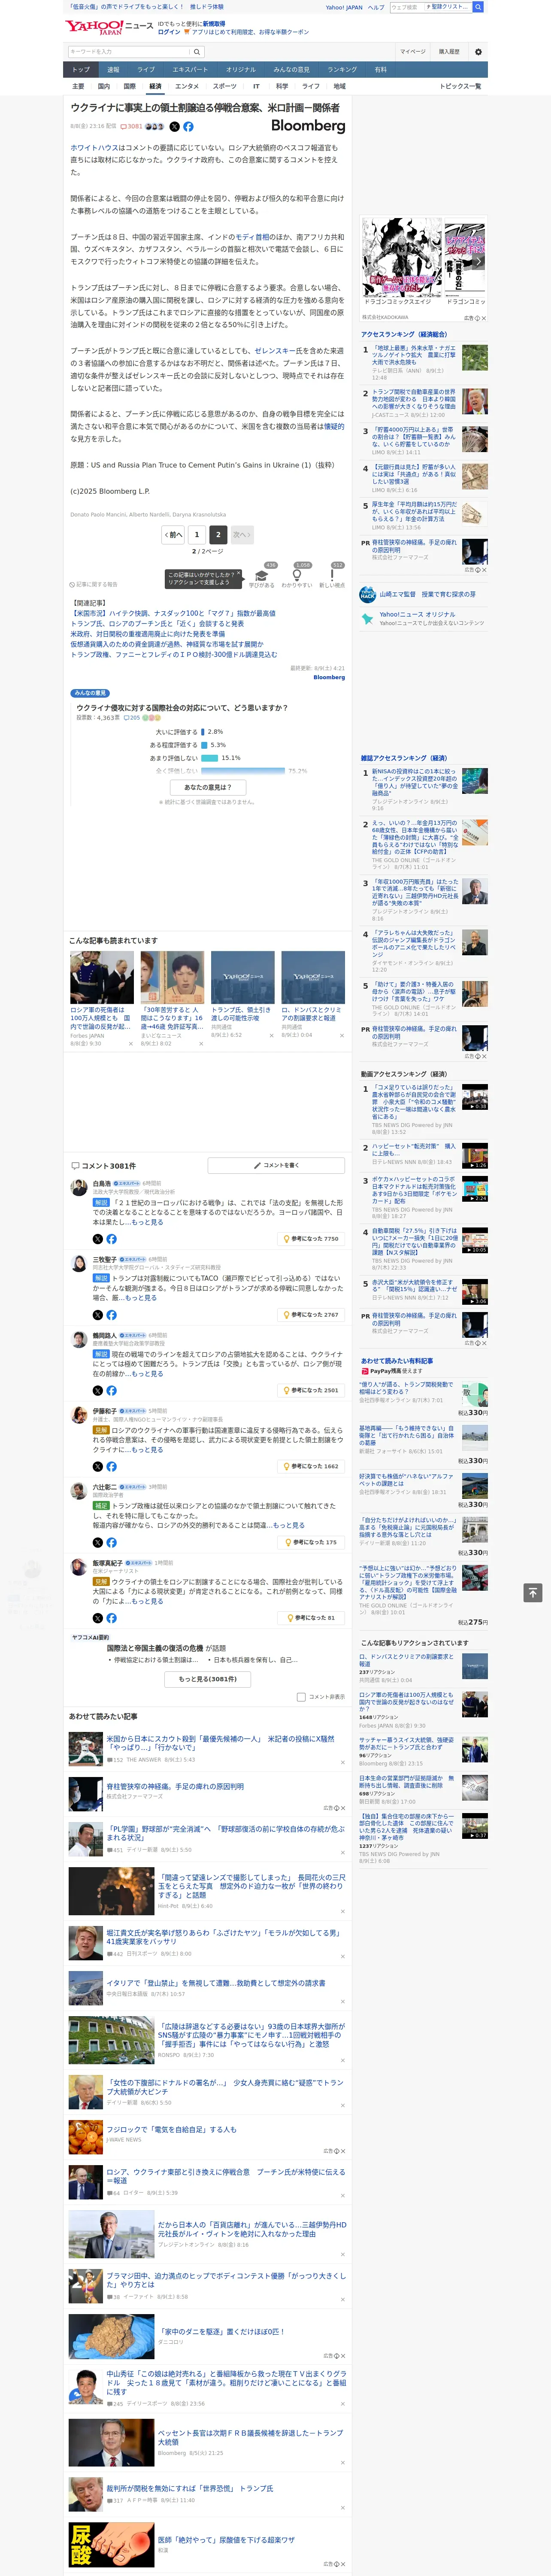Expand 六辻彰二's comment with もっと見る

click(x=288, y=1525)
